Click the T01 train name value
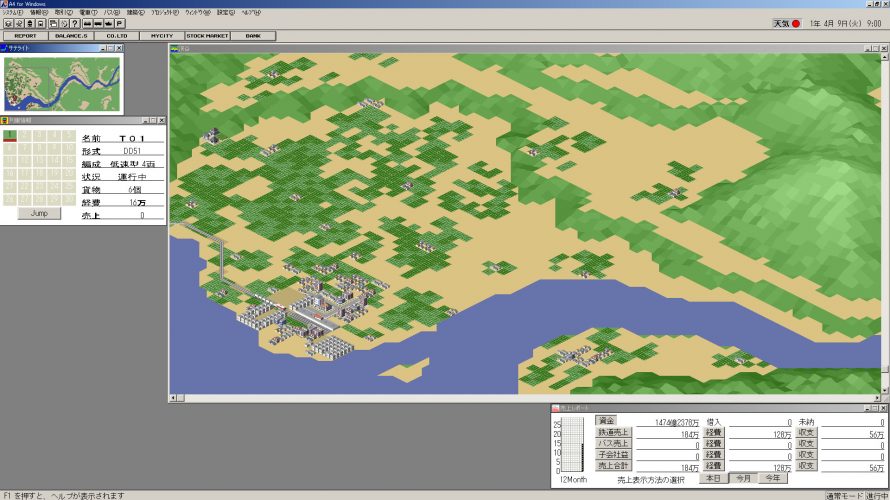890x500 pixels. tap(132, 138)
